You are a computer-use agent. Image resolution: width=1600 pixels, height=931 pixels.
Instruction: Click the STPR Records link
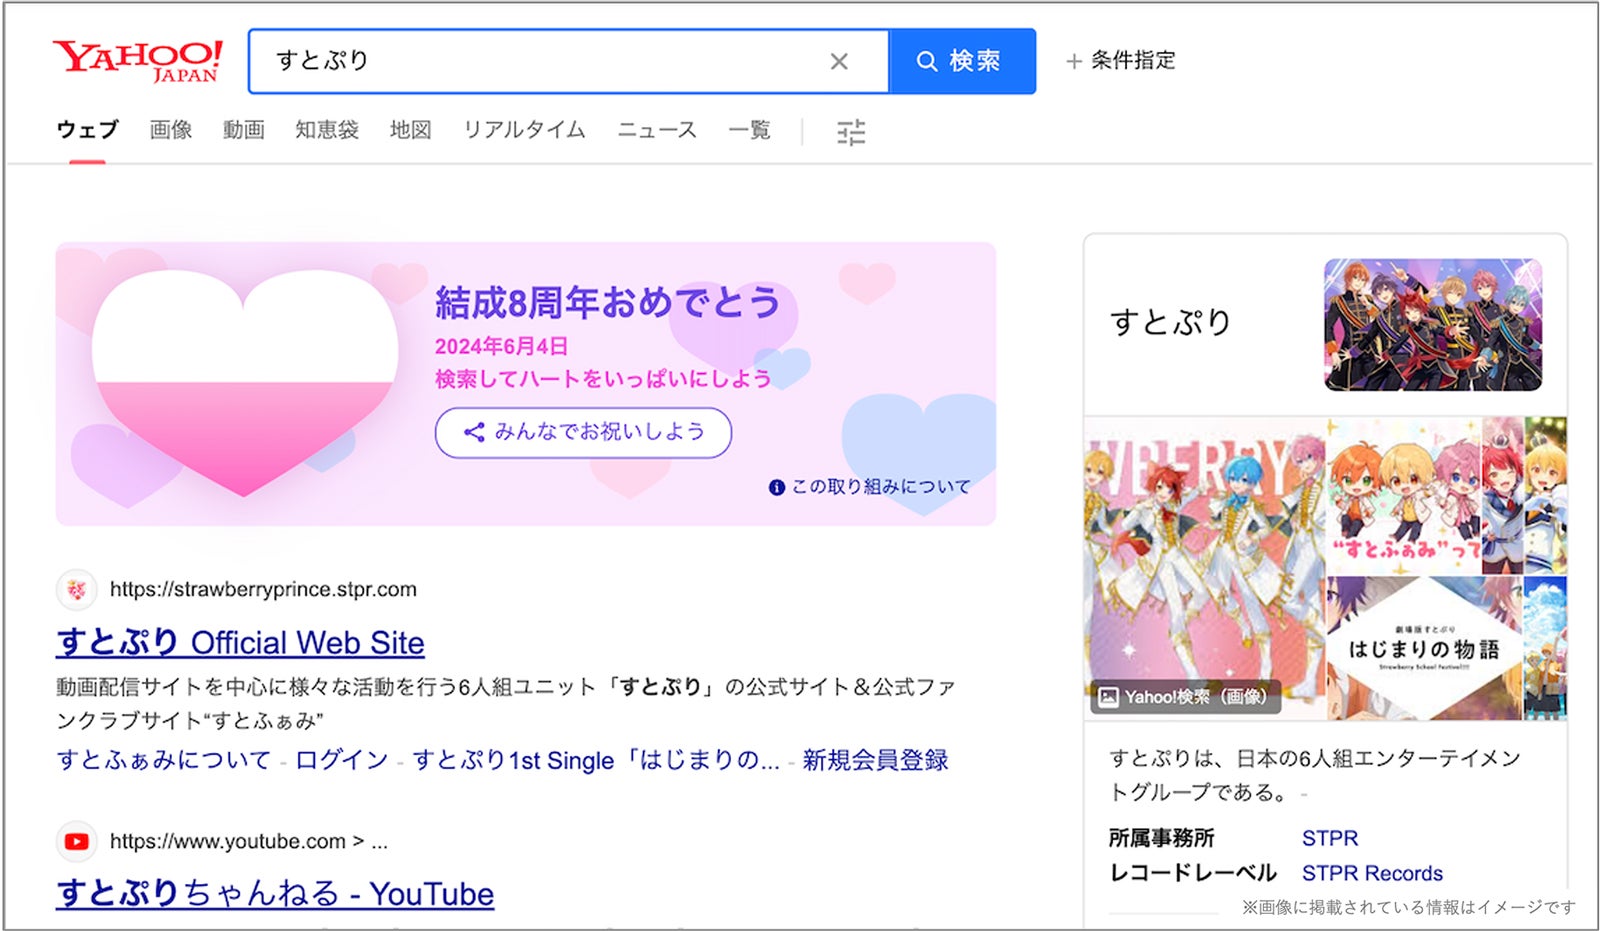coord(1371,872)
